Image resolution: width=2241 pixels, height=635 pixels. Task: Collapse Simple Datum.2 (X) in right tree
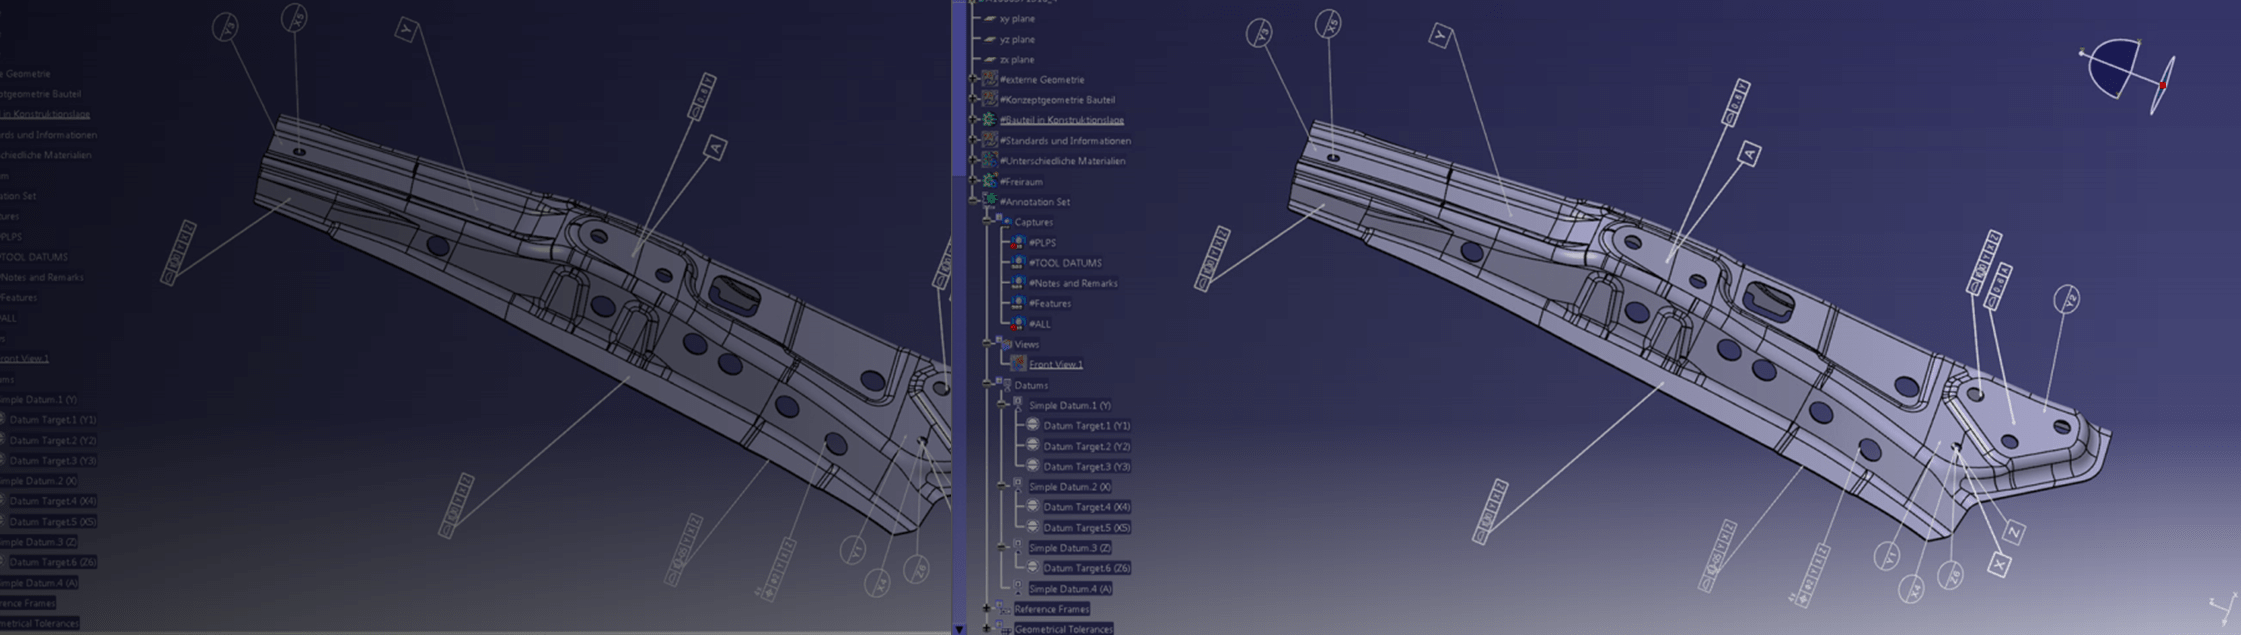click(1001, 486)
